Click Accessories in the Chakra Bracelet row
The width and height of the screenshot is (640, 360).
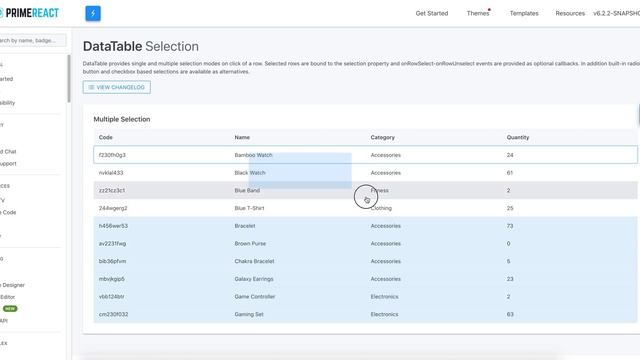386,261
